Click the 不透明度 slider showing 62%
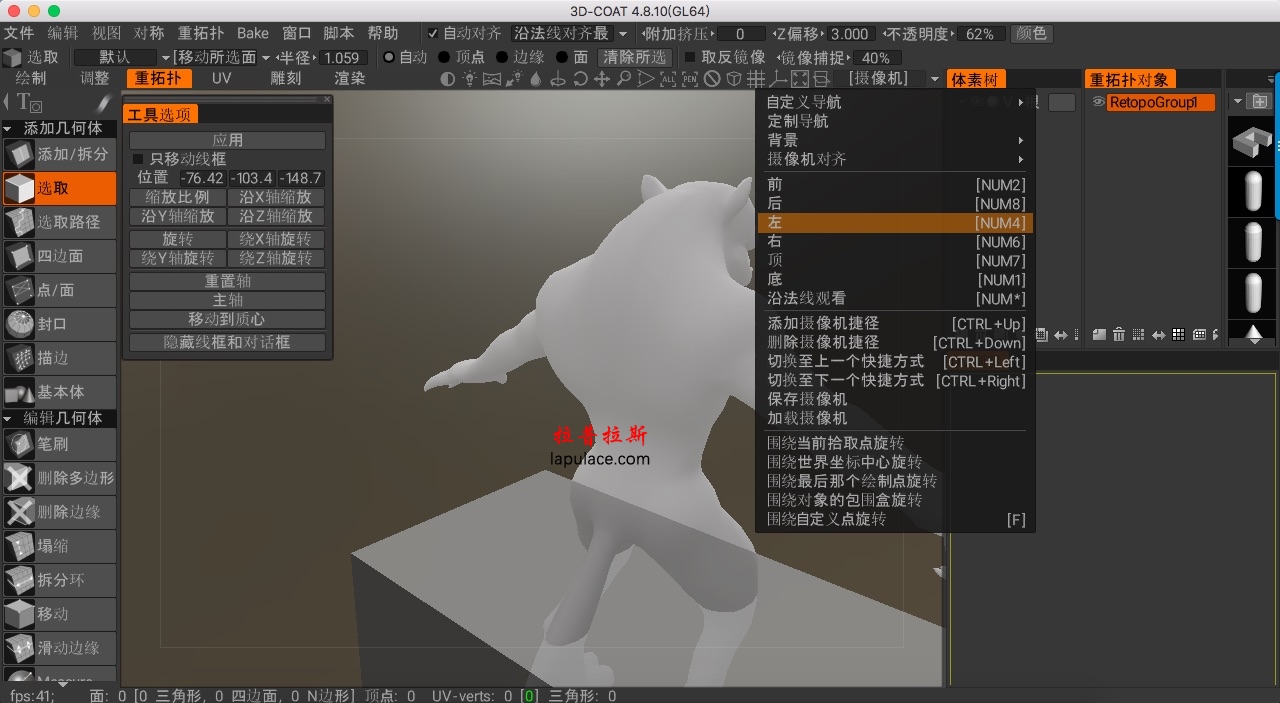1280x703 pixels. pos(980,33)
